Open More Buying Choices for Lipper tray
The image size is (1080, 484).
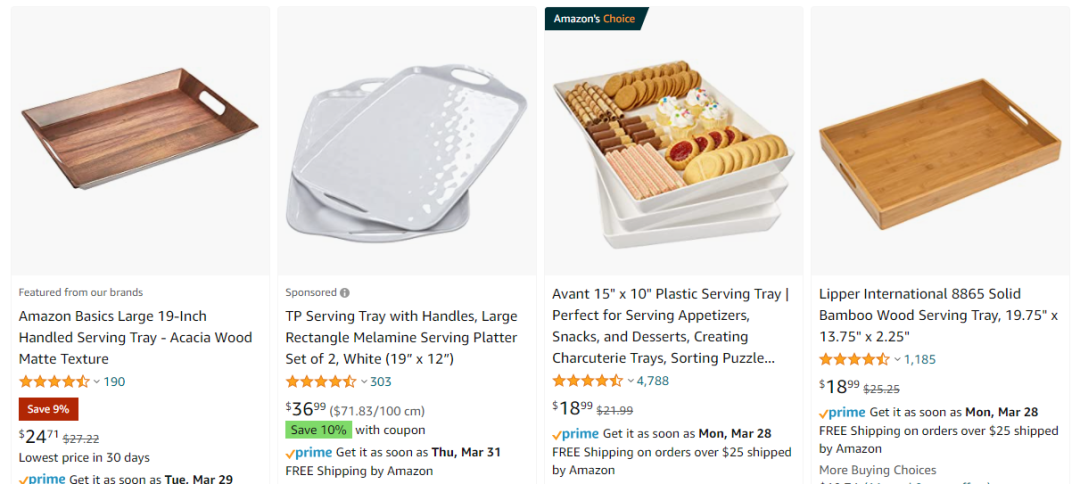[x=877, y=470]
